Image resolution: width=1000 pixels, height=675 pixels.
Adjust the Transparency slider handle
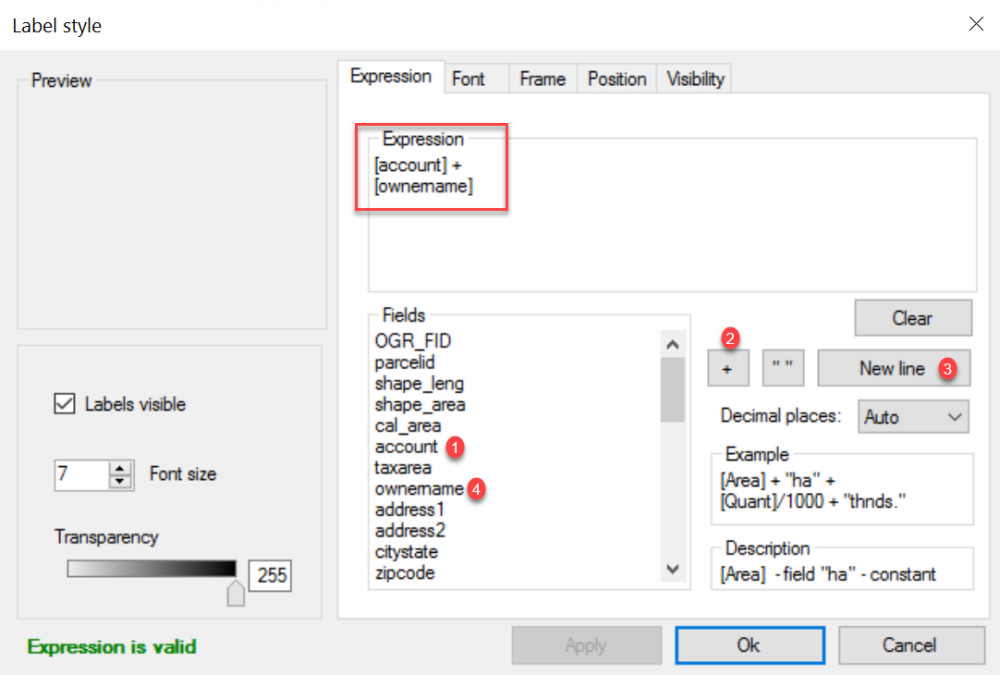pyautogui.click(x=236, y=591)
